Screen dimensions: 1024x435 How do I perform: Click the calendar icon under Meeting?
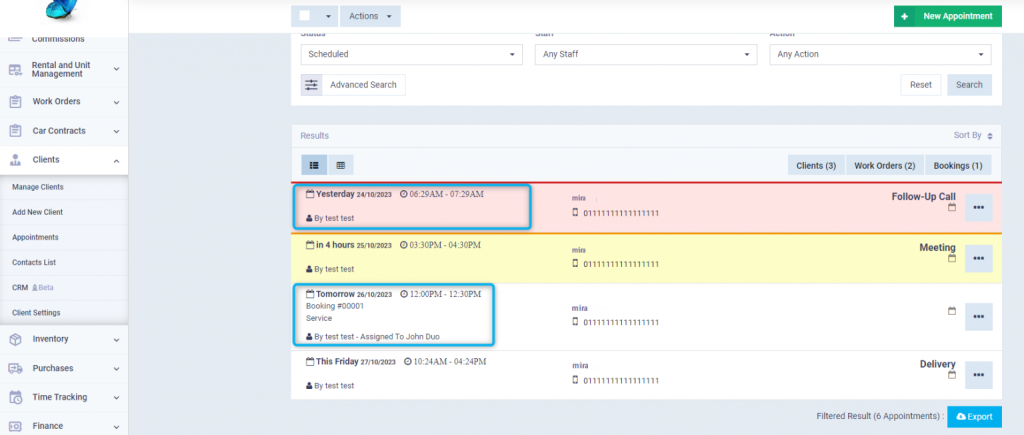952,259
